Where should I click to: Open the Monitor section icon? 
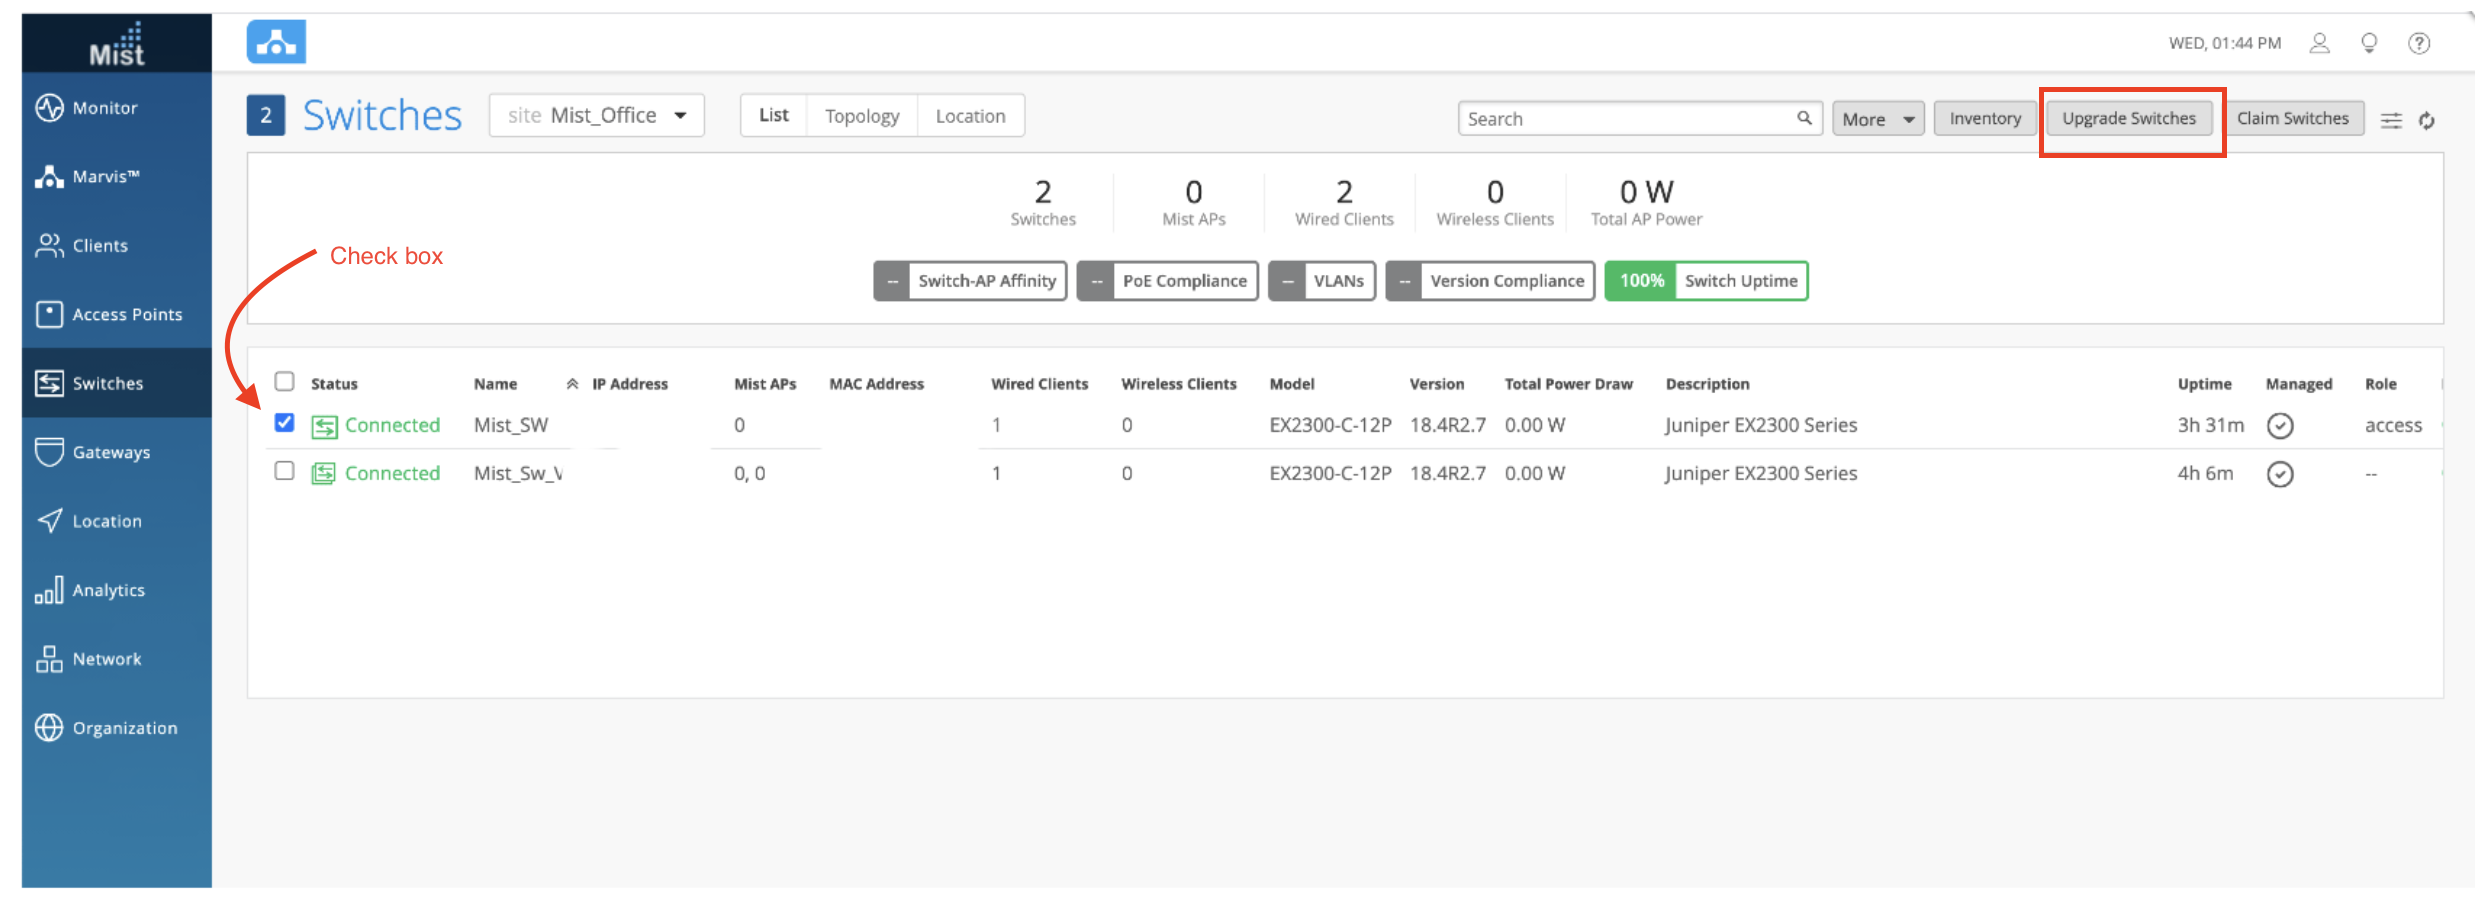pyautogui.click(x=49, y=107)
